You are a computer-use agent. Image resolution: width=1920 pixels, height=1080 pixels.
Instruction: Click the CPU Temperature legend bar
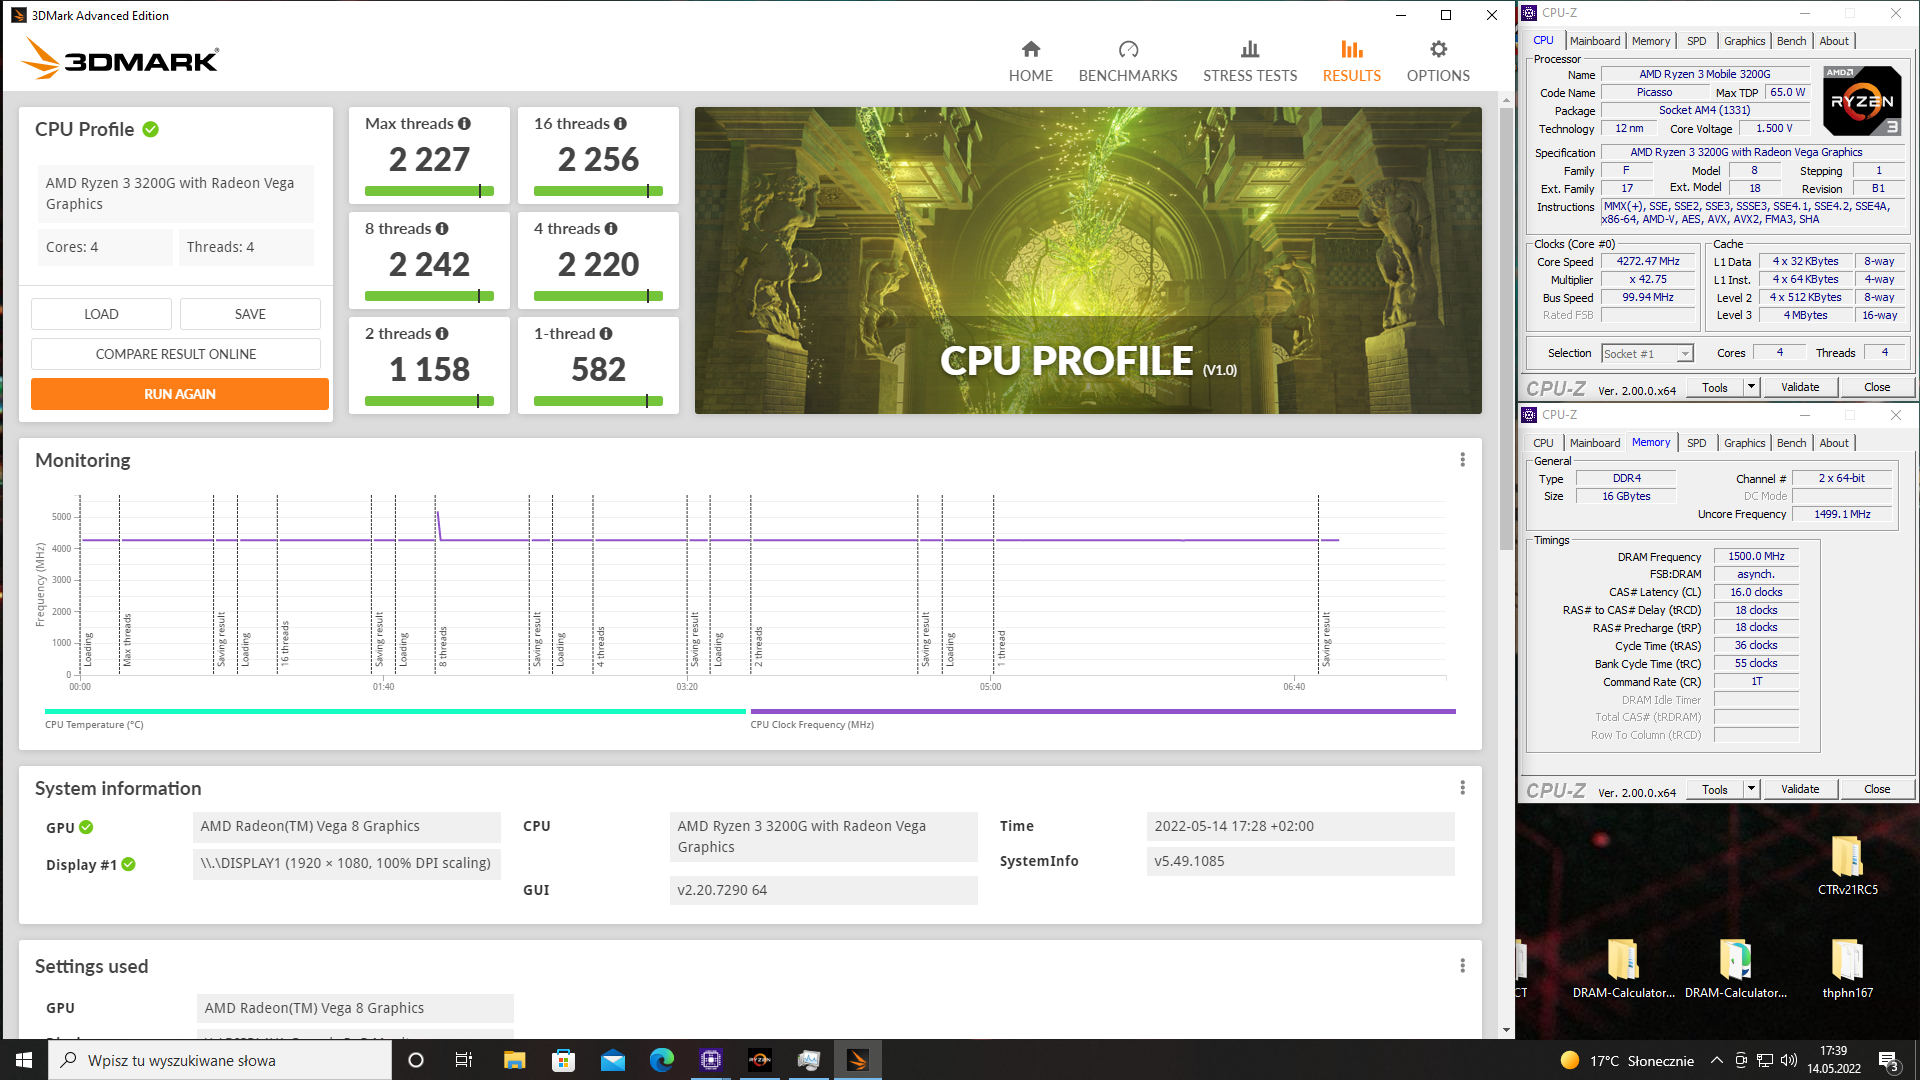pyautogui.click(x=395, y=711)
